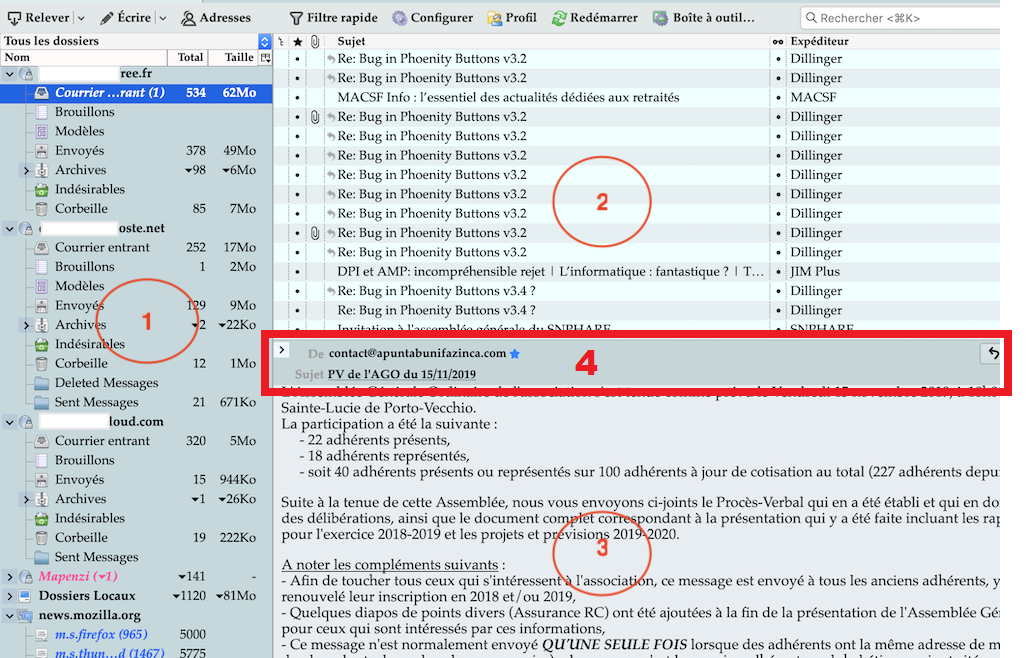The width and height of the screenshot is (1026, 658).
Task: Click sender contact@apuntabunifazinca.com address
Action: (x=417, y=353)
